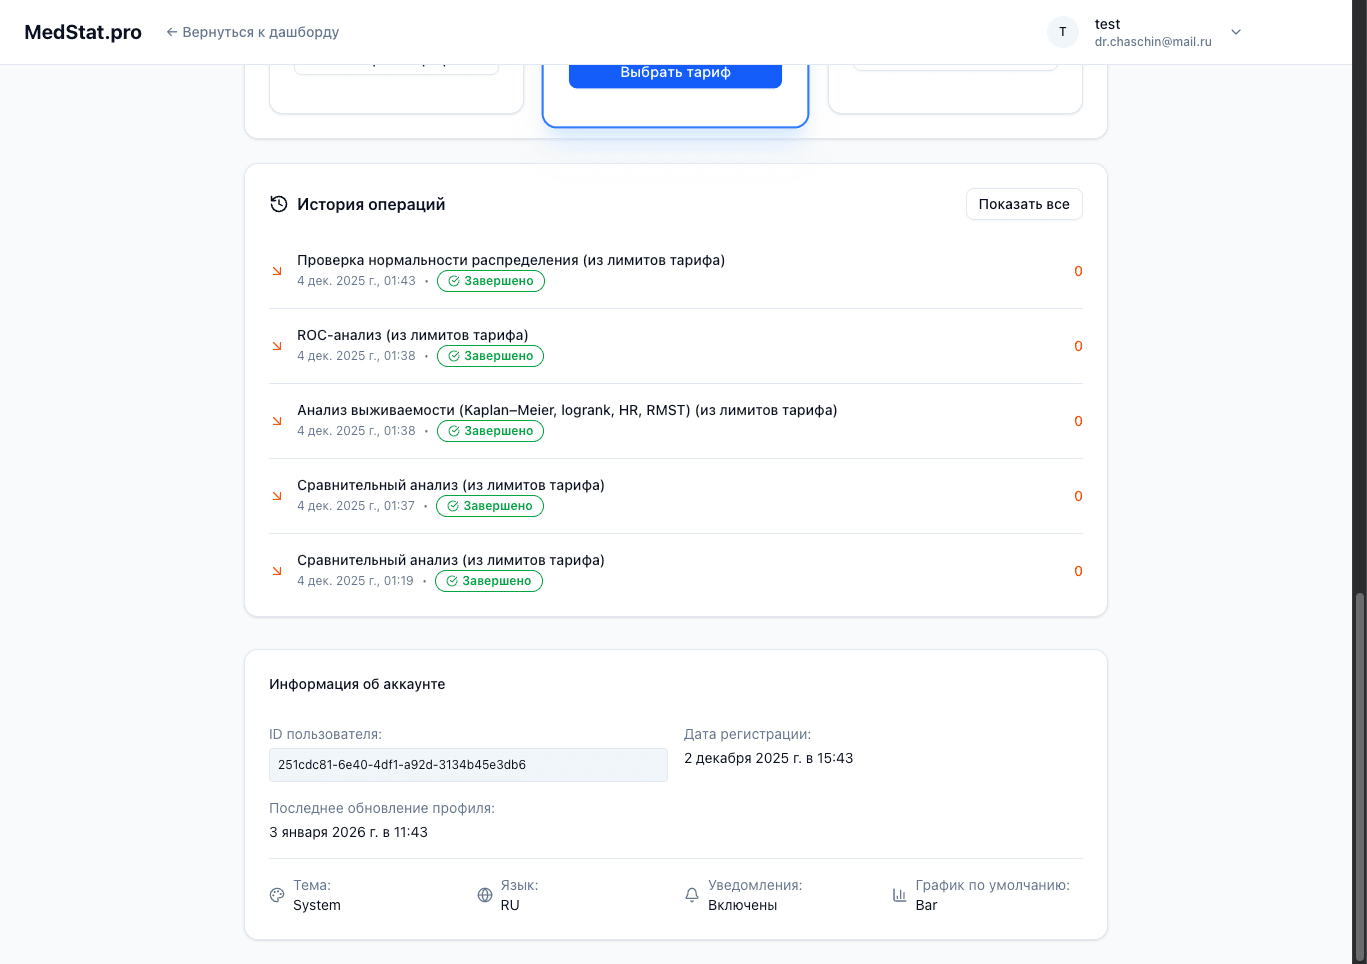Click registration date 2 декабря 2025 г. в 15:43
The height and width of the screenshot is (964, 1367).
tap(769, 758)
